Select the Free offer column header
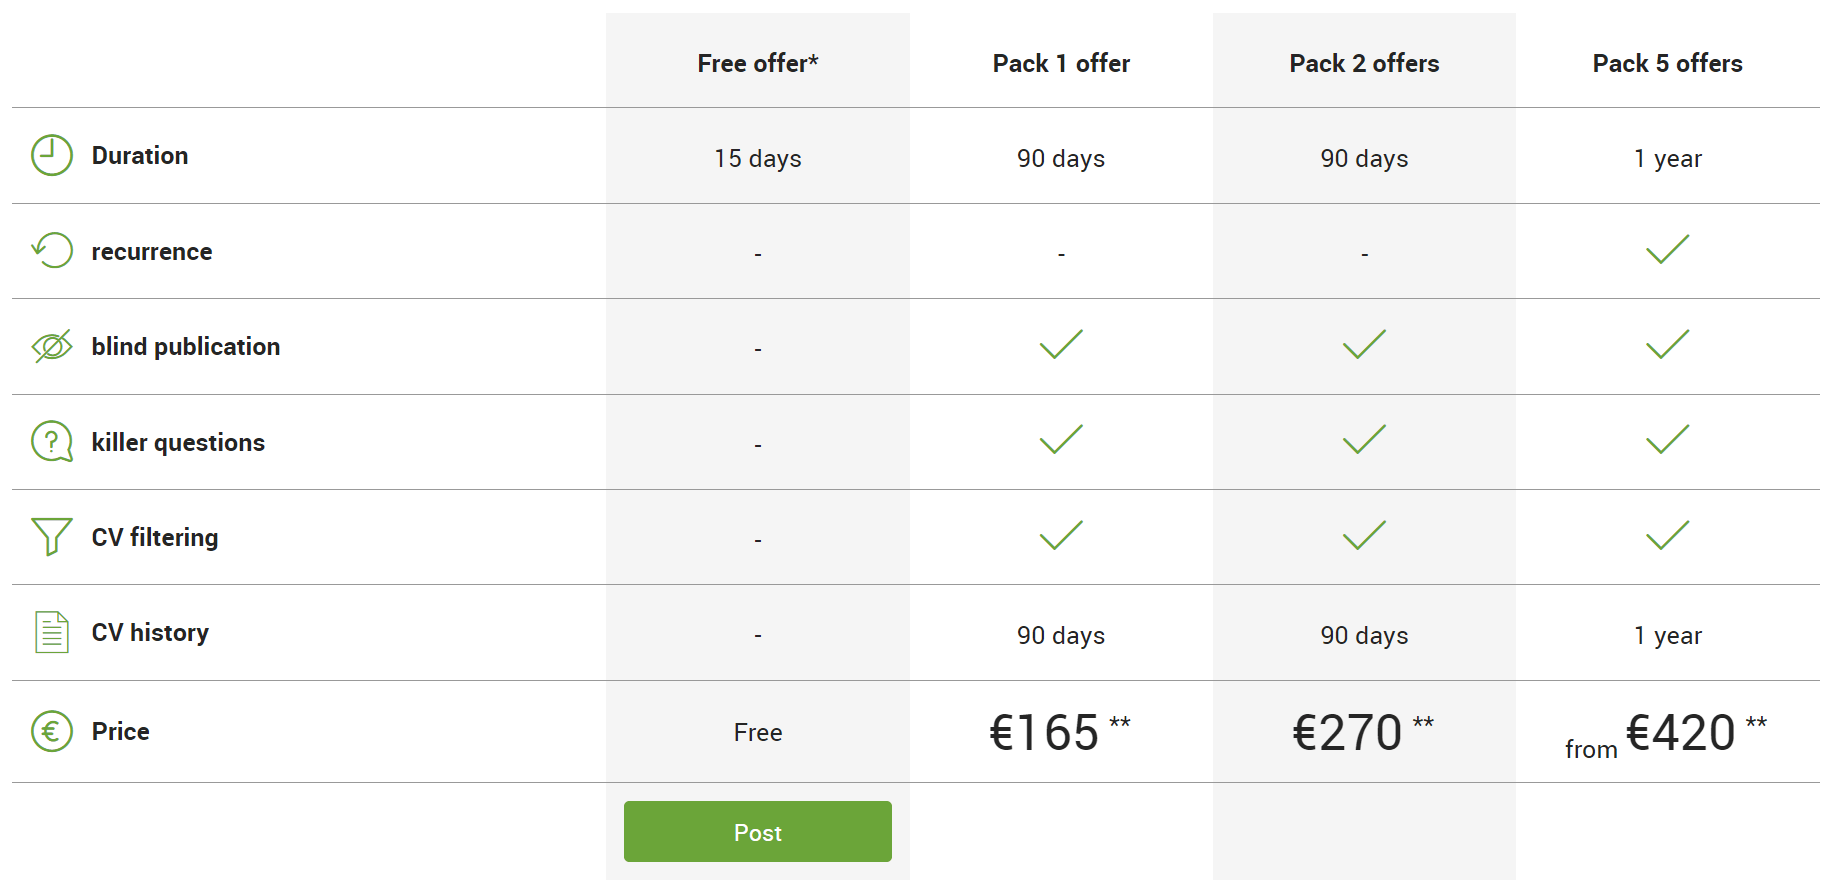The width and height of the screenshot is (1829, 888). (758, 63)
